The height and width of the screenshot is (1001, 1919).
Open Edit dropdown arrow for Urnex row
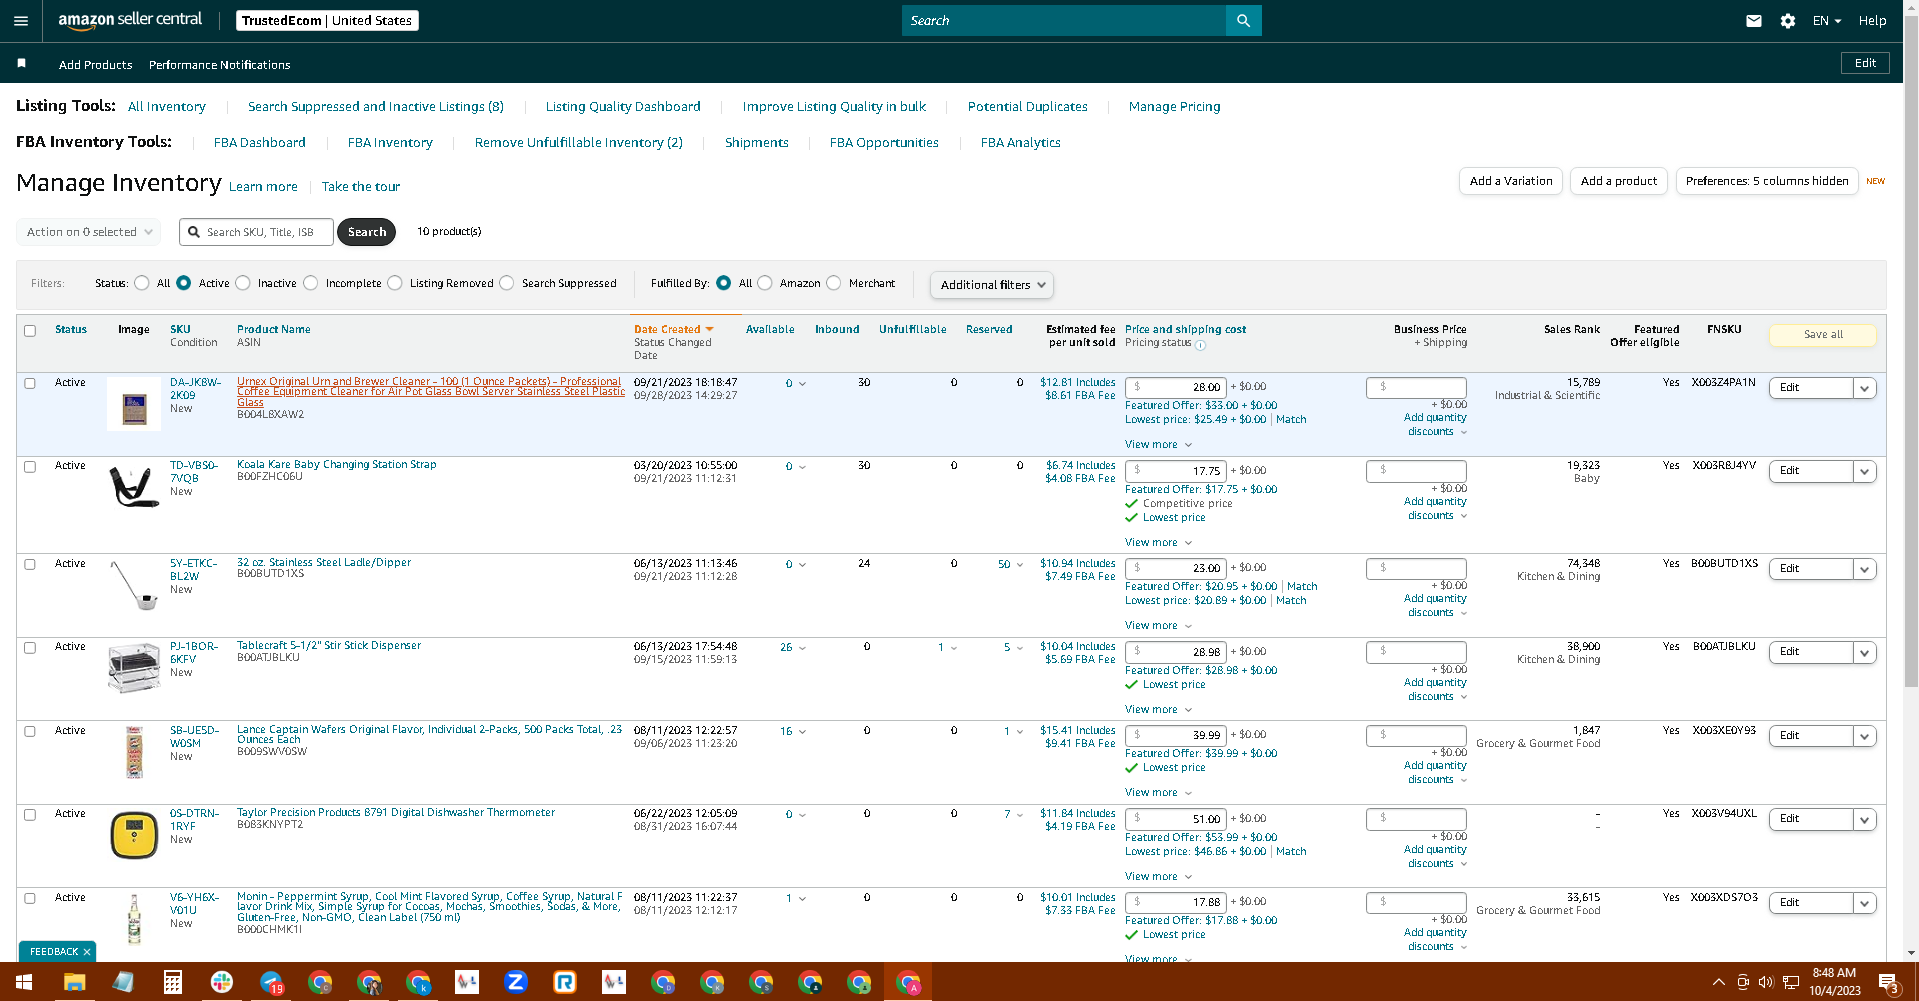coord(1864,388)
